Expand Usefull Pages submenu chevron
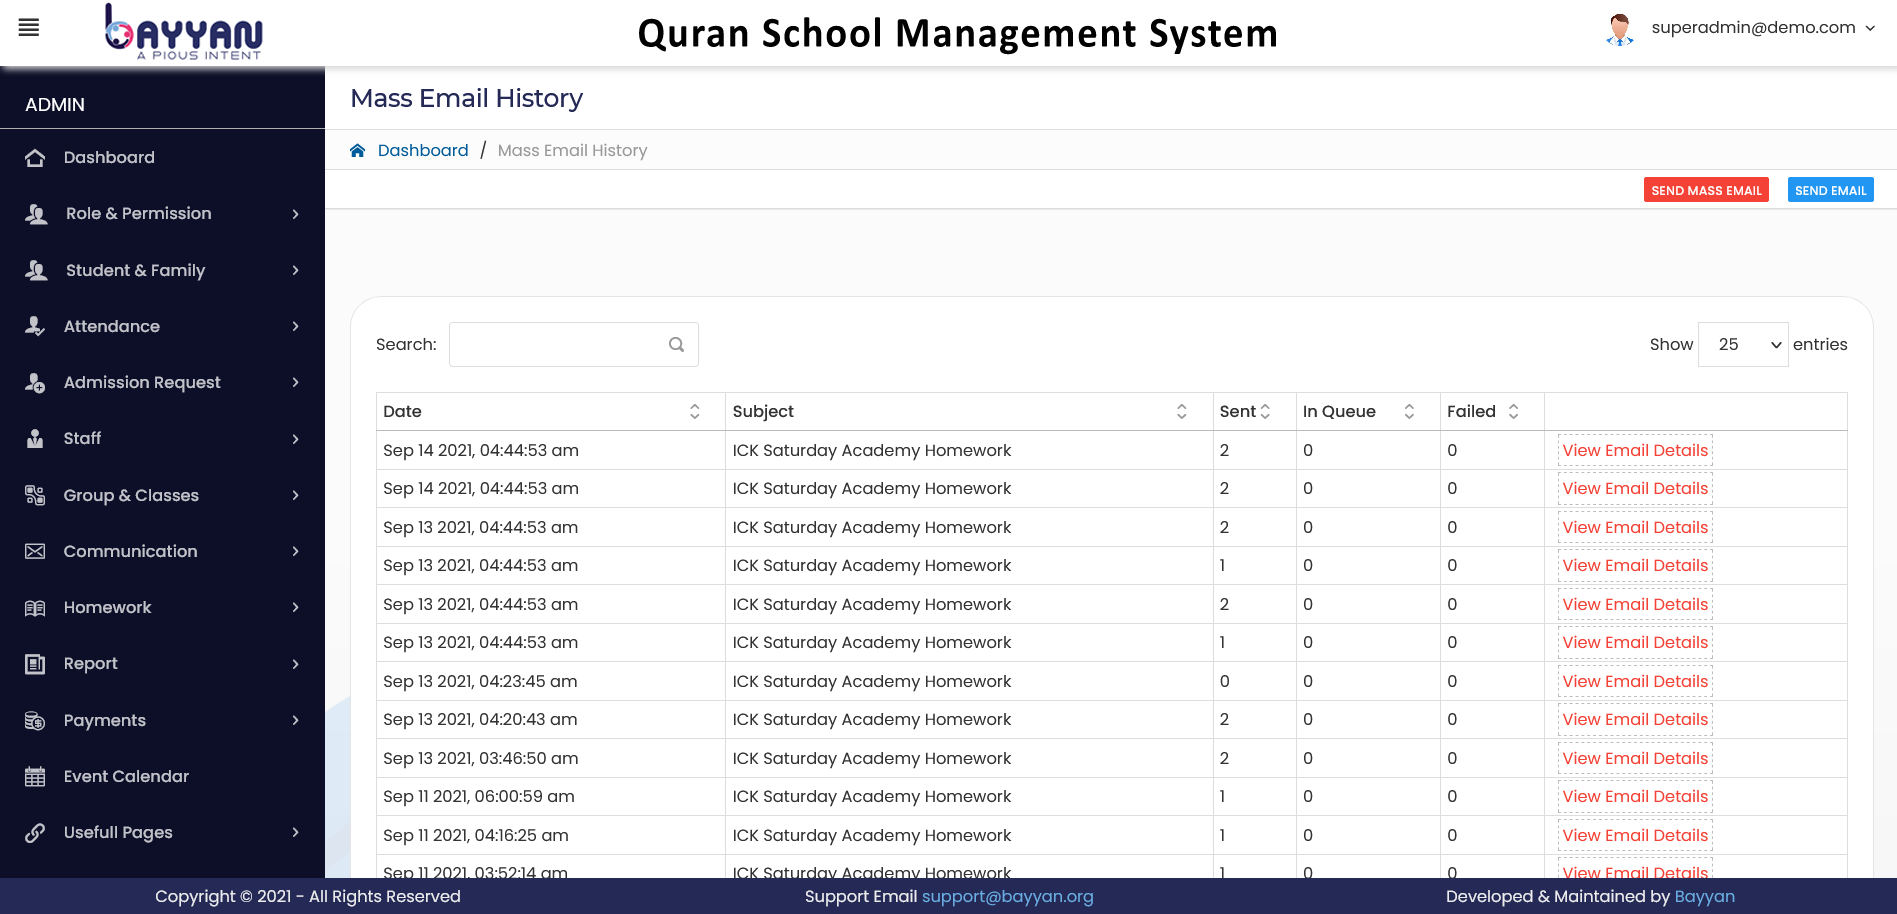This screenshot has width=1897, height=914. [x=295, y=832]
